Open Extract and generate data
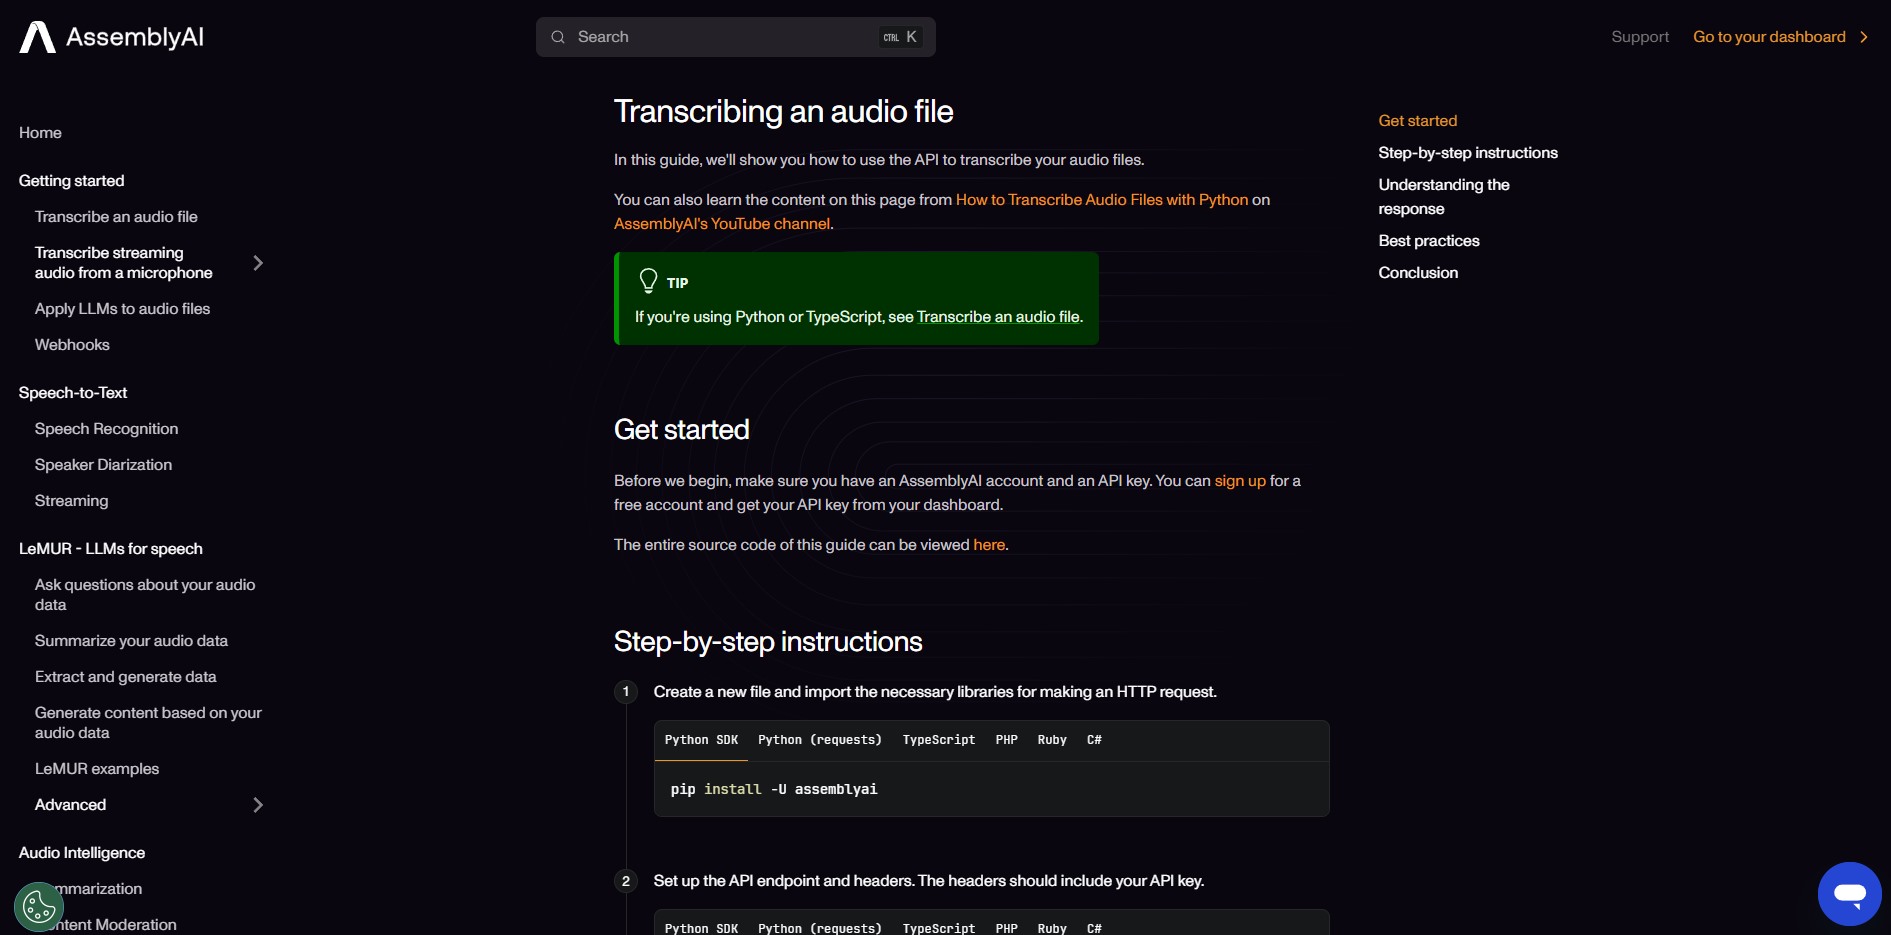 (x=125, y=677)
